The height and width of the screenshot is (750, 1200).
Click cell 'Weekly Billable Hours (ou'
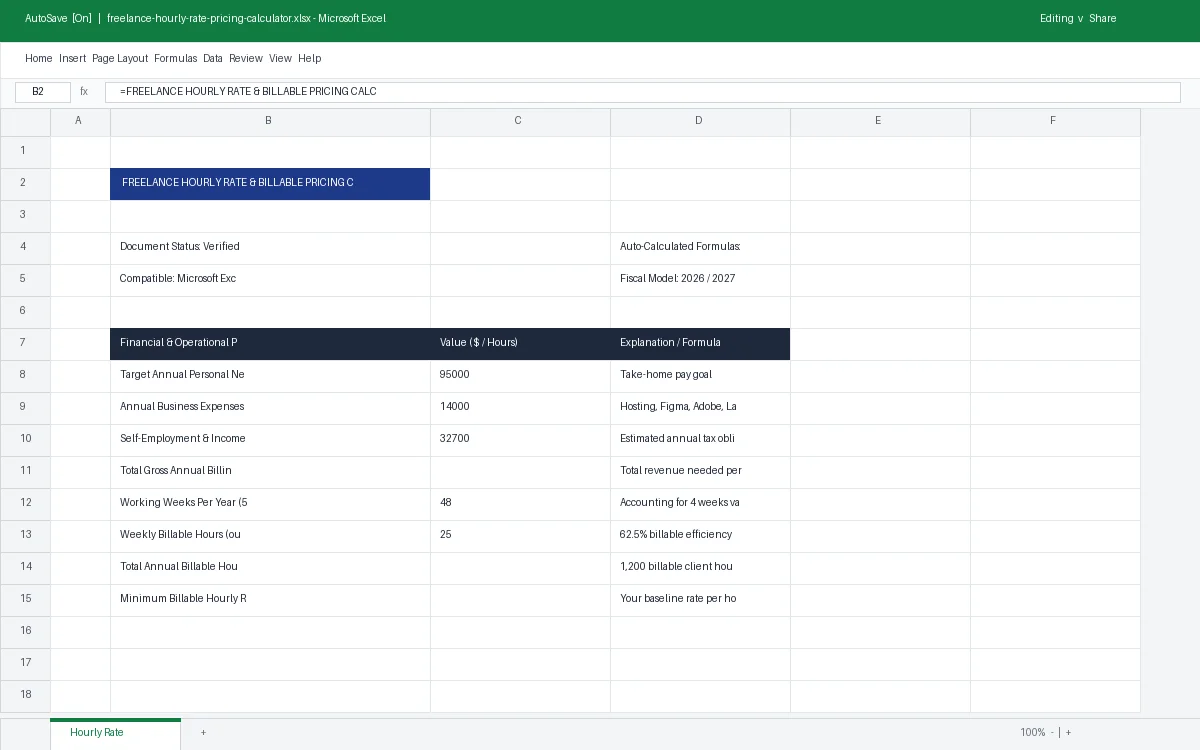[270, 536]
